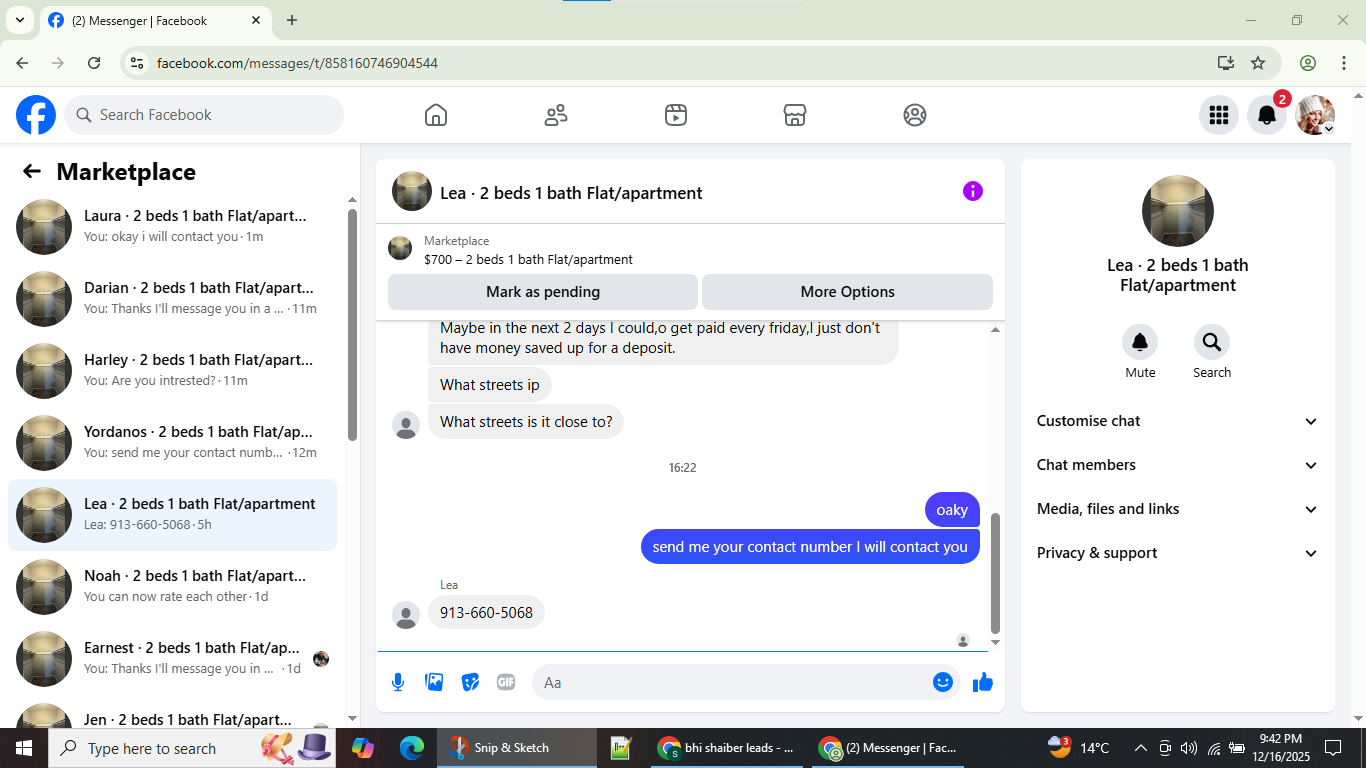View site information icon beside the URL

pos(138,63)
